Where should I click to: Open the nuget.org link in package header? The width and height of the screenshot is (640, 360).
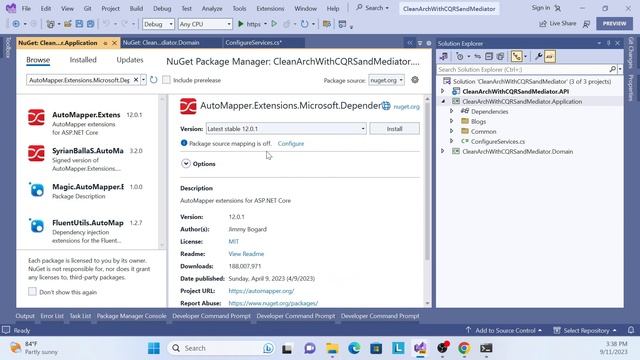pyautogui.click(x=406, y=107)
